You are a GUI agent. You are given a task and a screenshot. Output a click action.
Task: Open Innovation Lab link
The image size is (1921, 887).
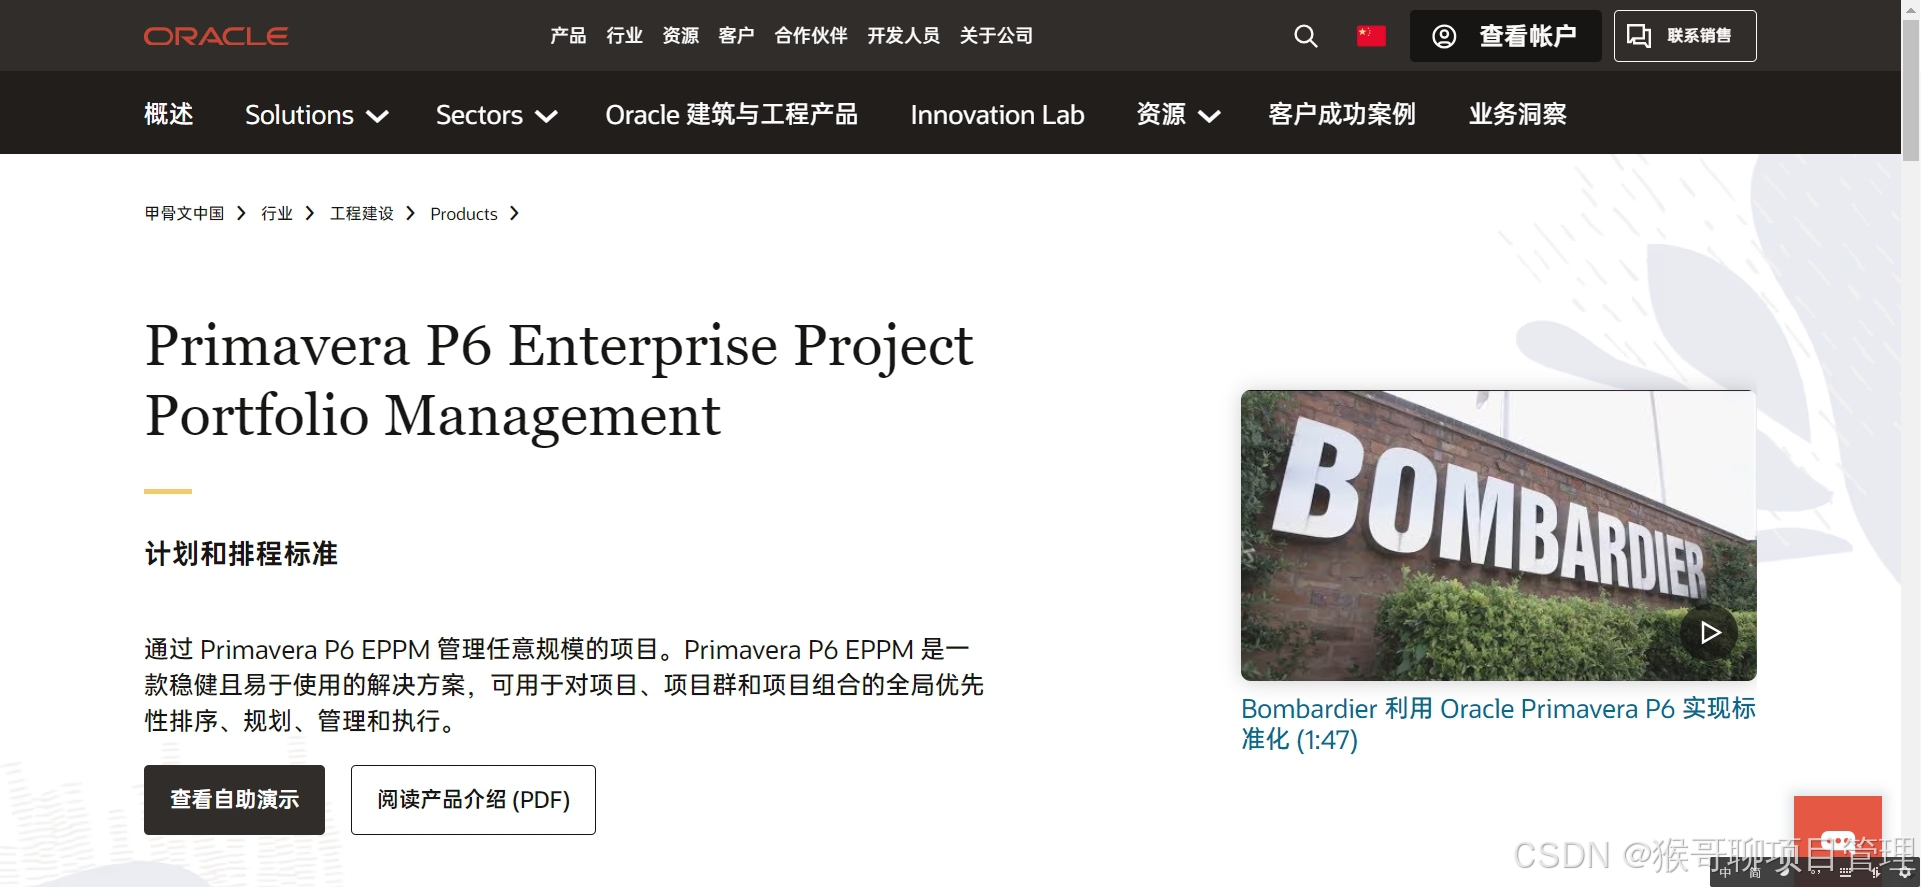click(x=997, y=115)
